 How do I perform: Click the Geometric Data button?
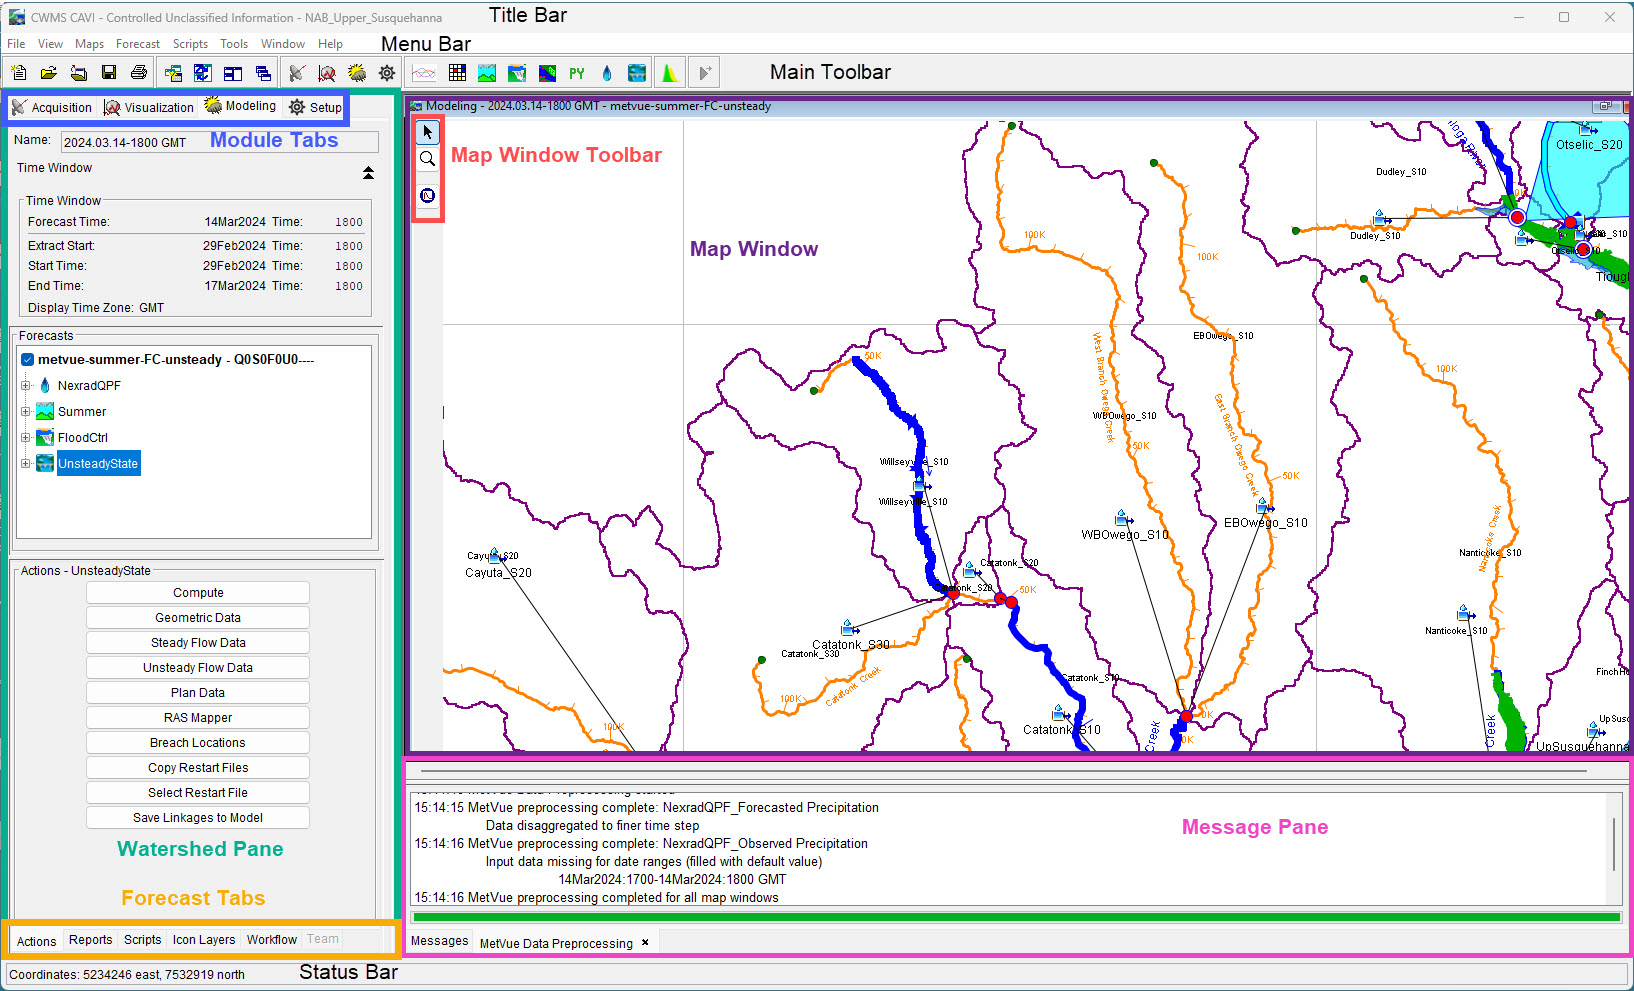tap(198, 618)
